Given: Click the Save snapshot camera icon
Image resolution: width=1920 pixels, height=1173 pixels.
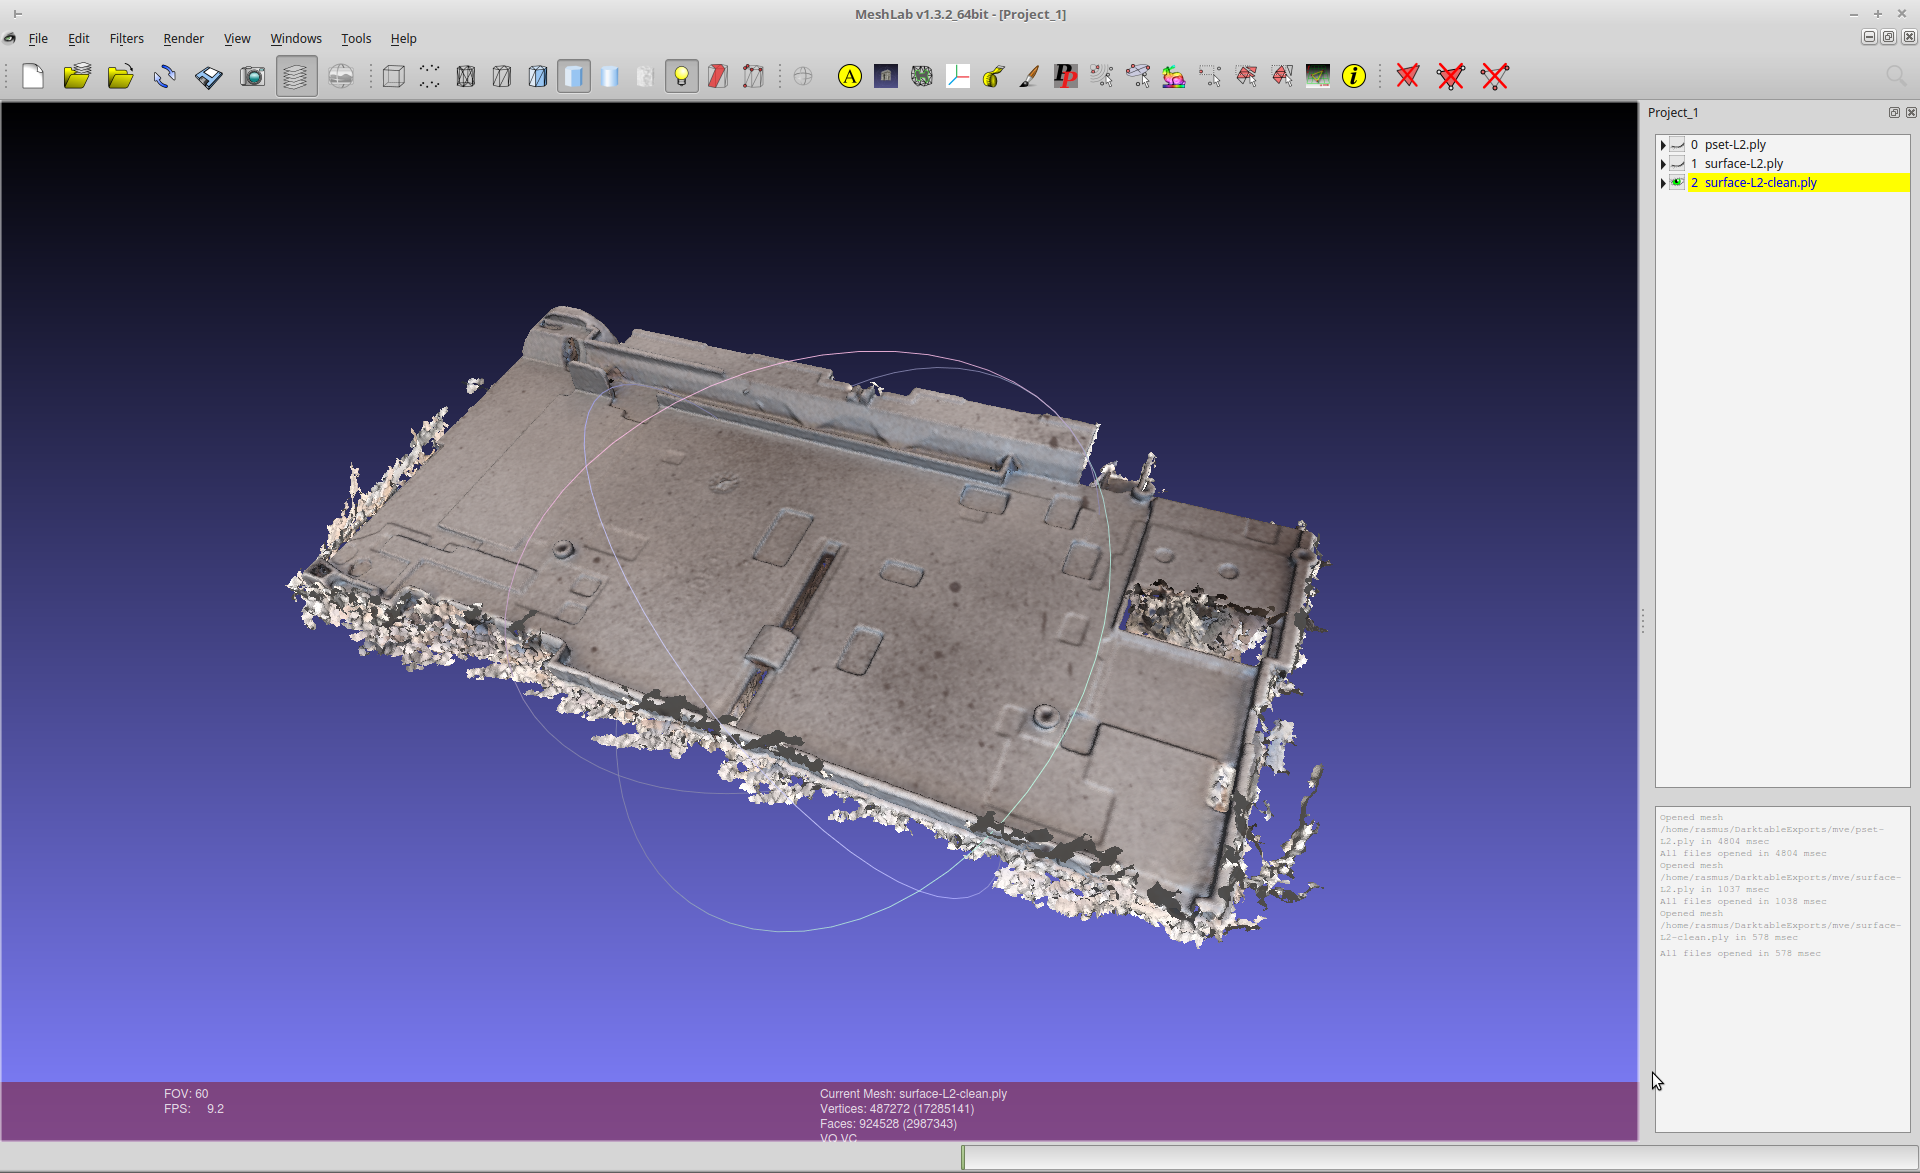Looking at the screenshot, I should [252, 76].
